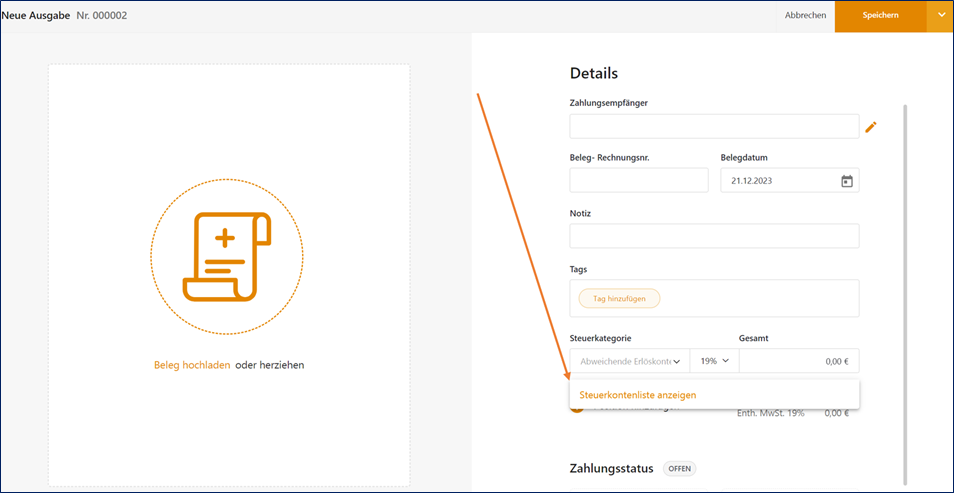
Task: Click the Notiz input field
Action: click(x=714, y=236)
